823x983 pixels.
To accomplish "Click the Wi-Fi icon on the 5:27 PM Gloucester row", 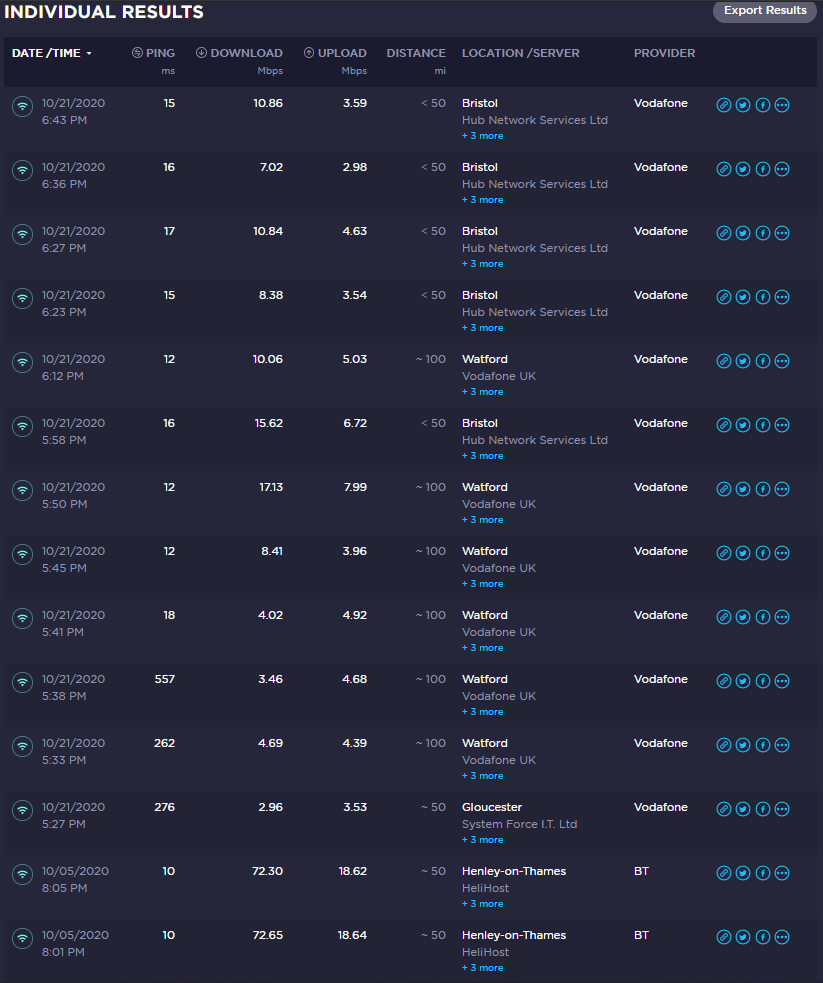I will pos(22,810).
